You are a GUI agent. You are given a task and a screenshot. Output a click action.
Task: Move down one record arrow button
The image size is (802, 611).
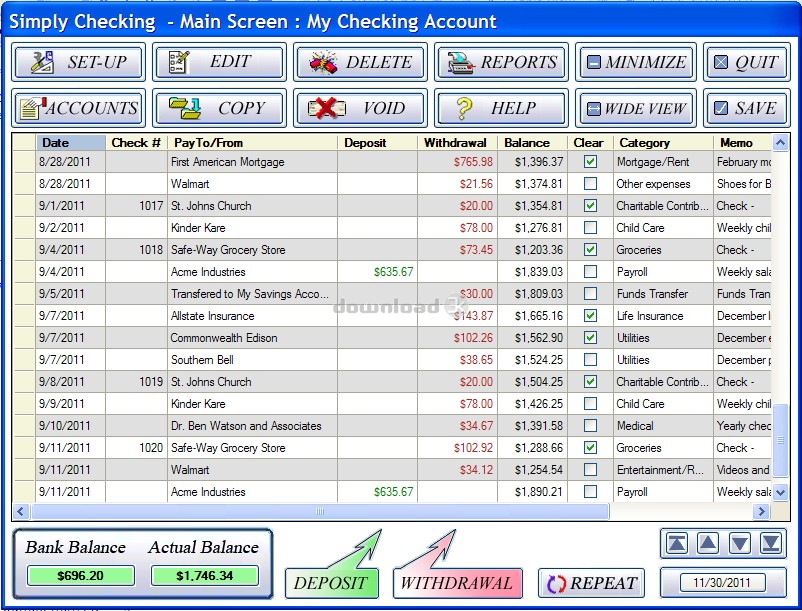pyautogui.click(x=740, y=543)
